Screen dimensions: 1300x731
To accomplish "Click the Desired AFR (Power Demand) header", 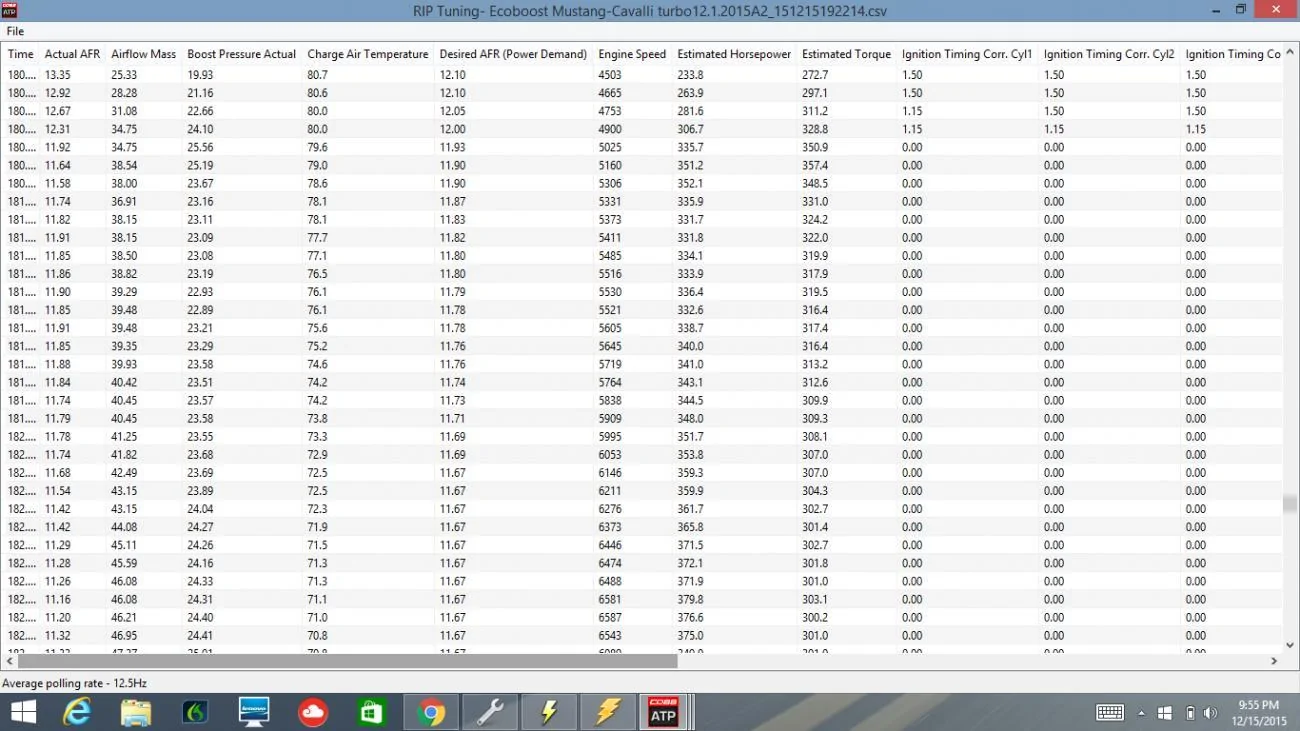I will point(513,54).
